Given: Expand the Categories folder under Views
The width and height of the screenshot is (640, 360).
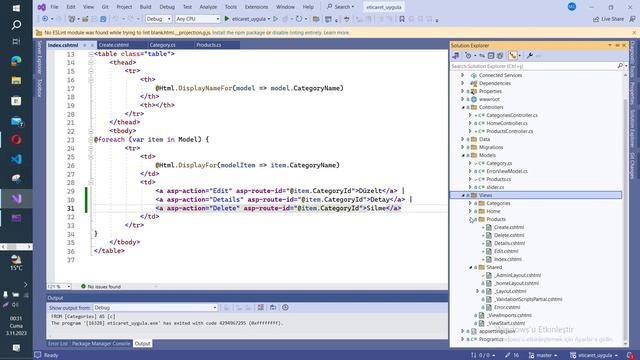Looking at the screenshot, I should (x=470, y=203).
